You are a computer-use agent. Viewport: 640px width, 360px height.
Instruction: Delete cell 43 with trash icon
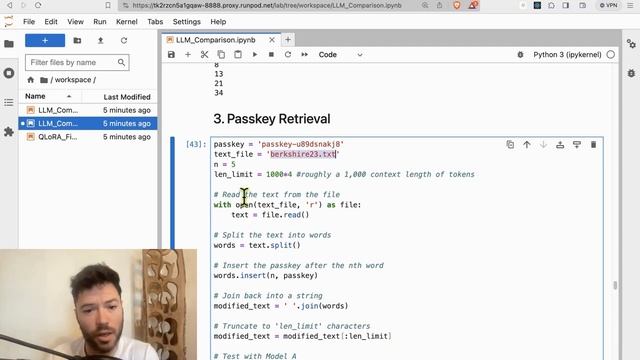[x=593, y=144]
